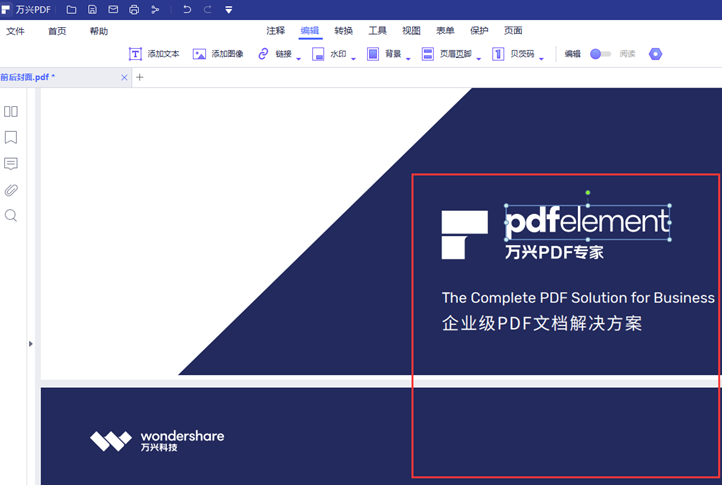Open the 帮助 menu
This screenshot has height=485, width=722.
click(99, 31)
